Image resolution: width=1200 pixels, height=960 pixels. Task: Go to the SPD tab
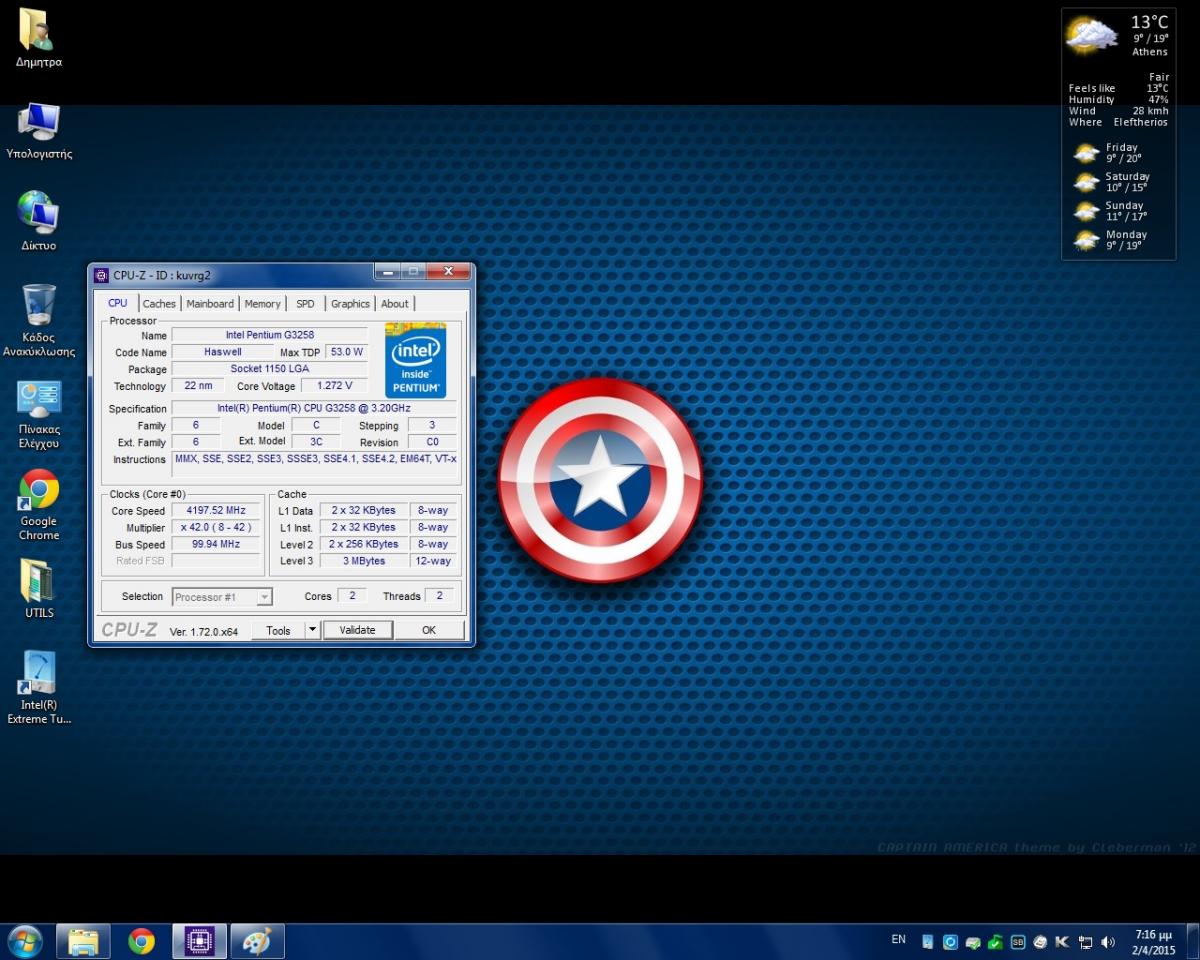(x=305, y=304)
